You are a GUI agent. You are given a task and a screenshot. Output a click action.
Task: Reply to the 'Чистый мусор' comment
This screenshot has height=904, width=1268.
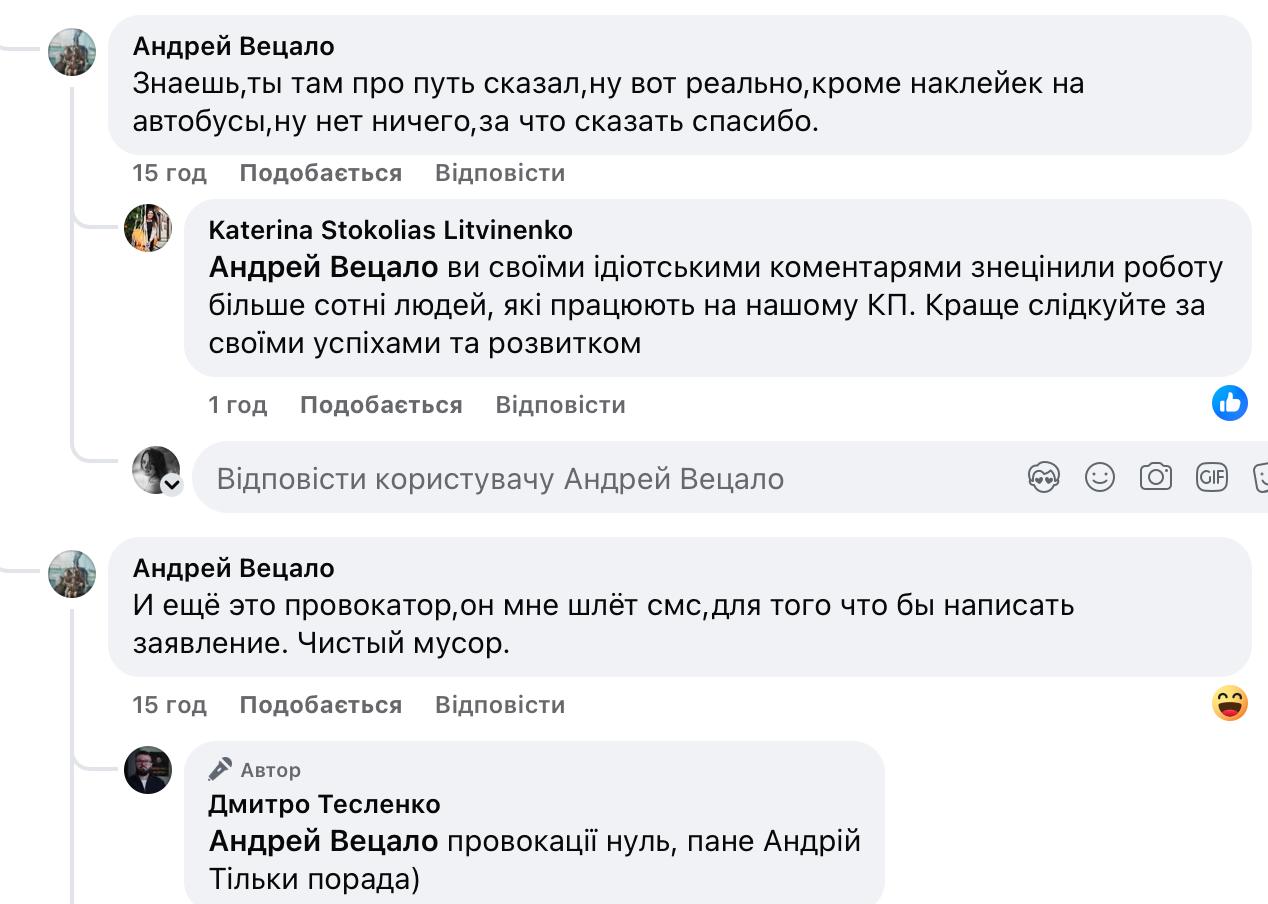point(500,705)
